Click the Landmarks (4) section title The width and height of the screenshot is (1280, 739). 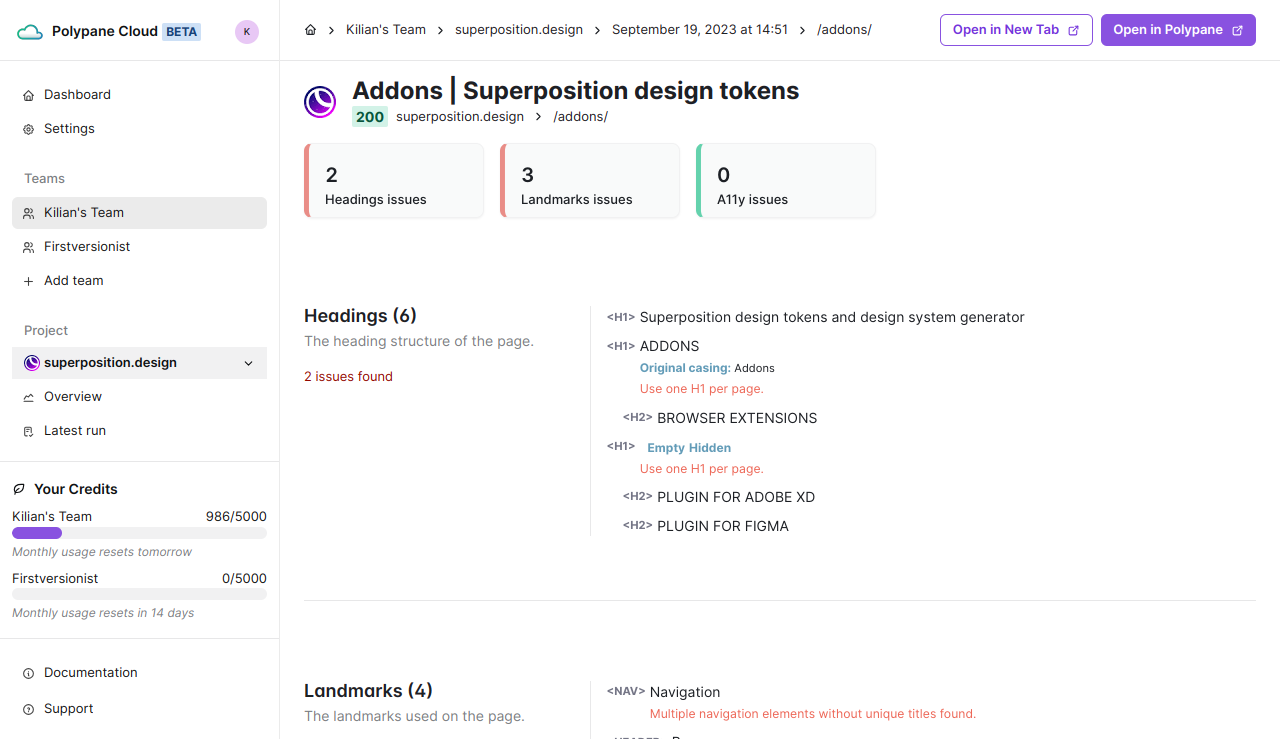pyautogui.click(x=368, y=691)
